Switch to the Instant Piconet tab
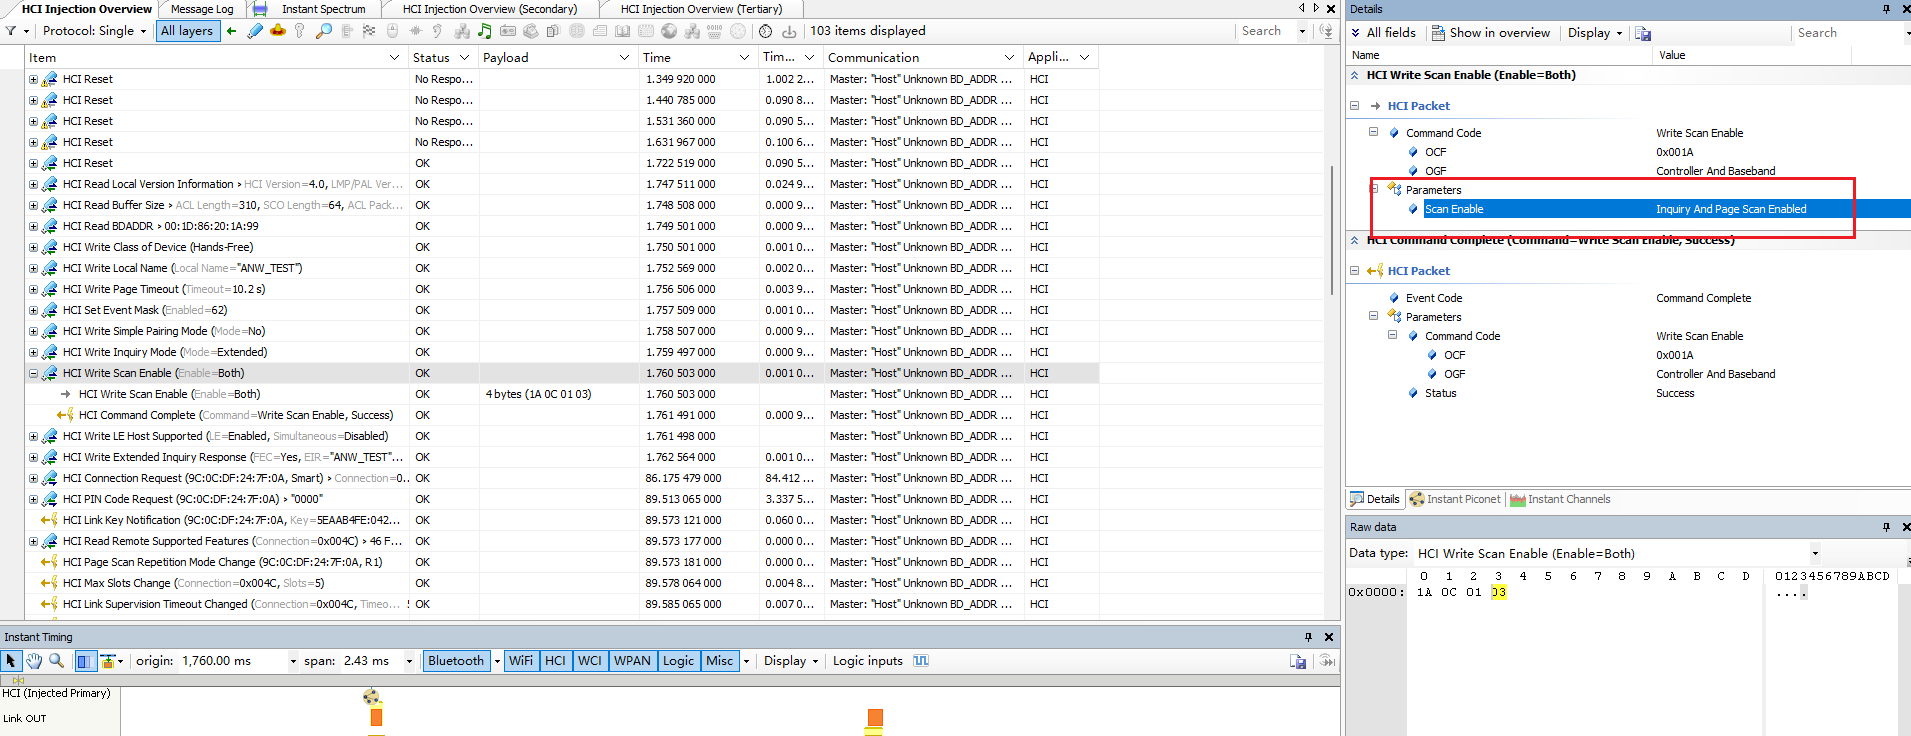 click(1455, 499)
